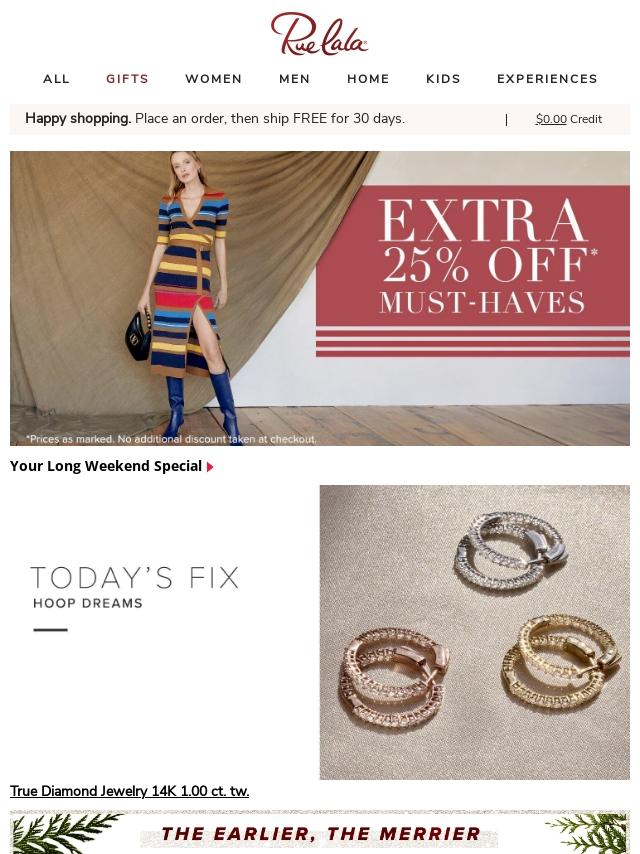640x854 pixels.
Task: Open the GIFTS menu item
Action: click(127, 79)
